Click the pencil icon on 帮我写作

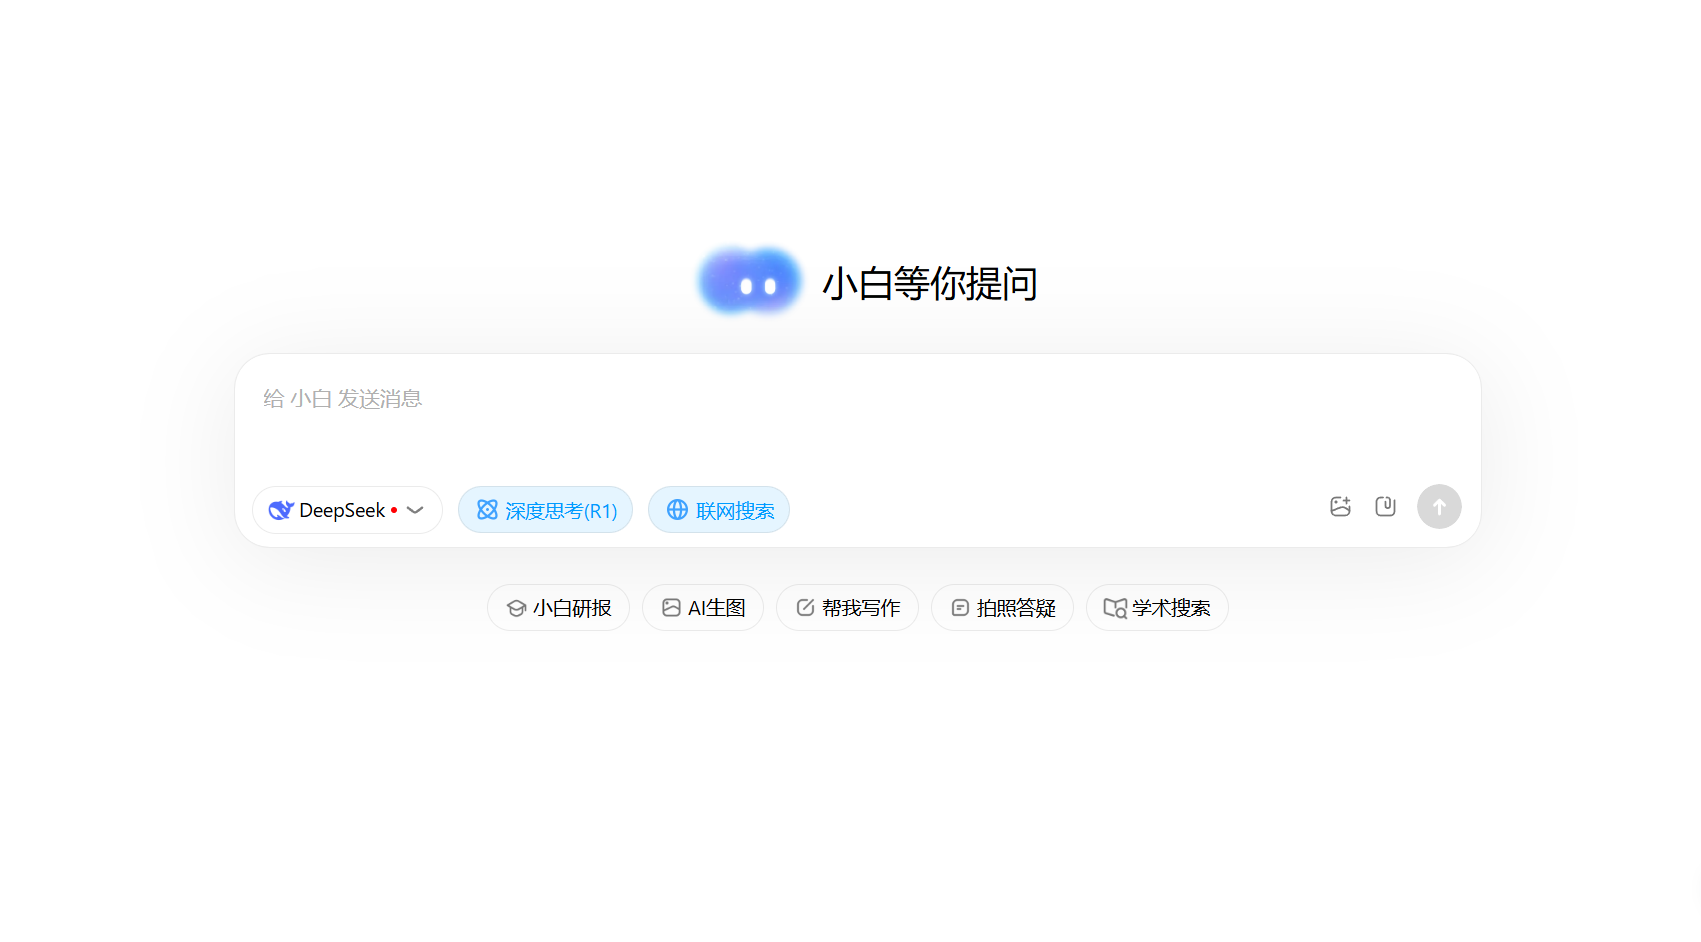click(x=805, y=607)
